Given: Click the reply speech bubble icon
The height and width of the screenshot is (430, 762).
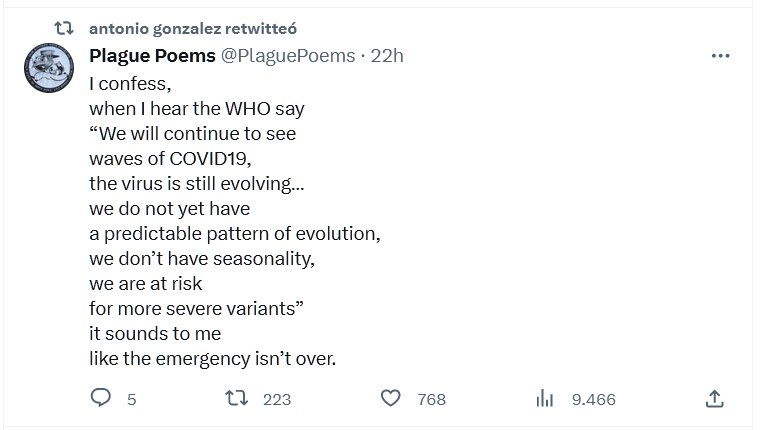Looking at the screenshot, I should pyautogui.click(x=100, y=399).
